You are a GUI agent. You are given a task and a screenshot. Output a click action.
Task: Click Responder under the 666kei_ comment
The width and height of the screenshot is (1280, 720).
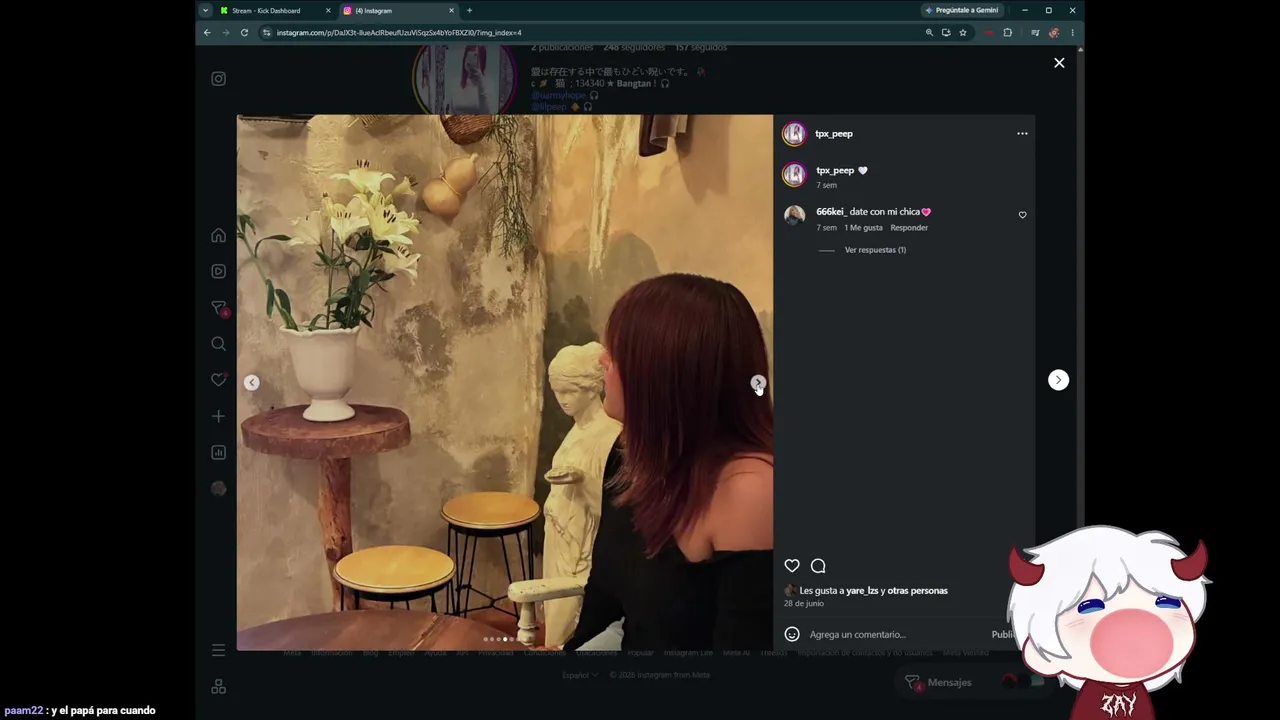(909, 228)
